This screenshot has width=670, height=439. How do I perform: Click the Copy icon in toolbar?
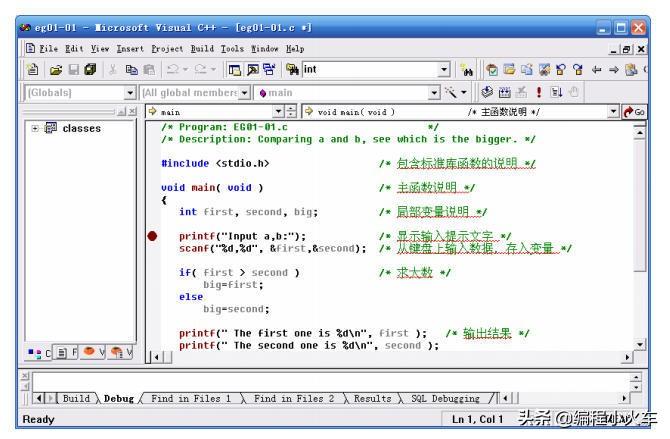click(x=131, y=70)
